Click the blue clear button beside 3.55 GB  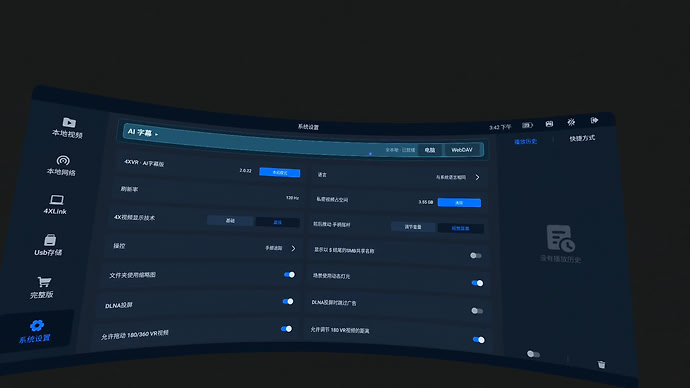459,202
